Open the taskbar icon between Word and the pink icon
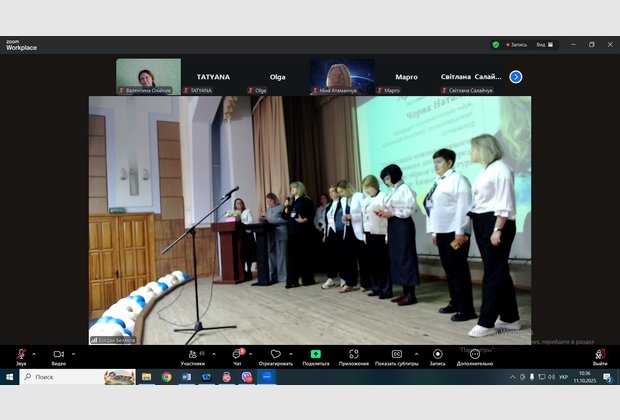 click(x=206, y=377)
